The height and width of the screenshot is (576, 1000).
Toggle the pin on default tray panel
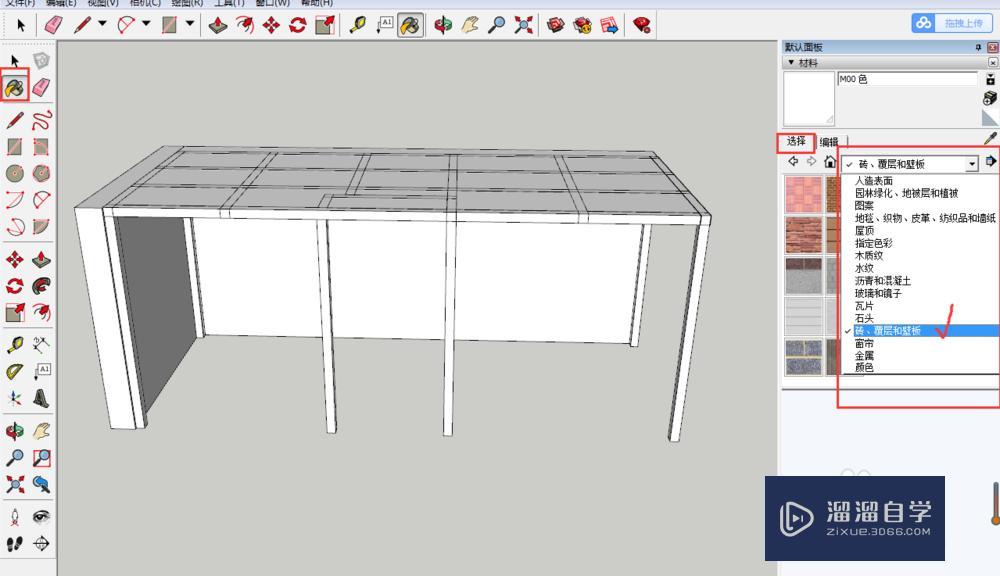(978, 47)
